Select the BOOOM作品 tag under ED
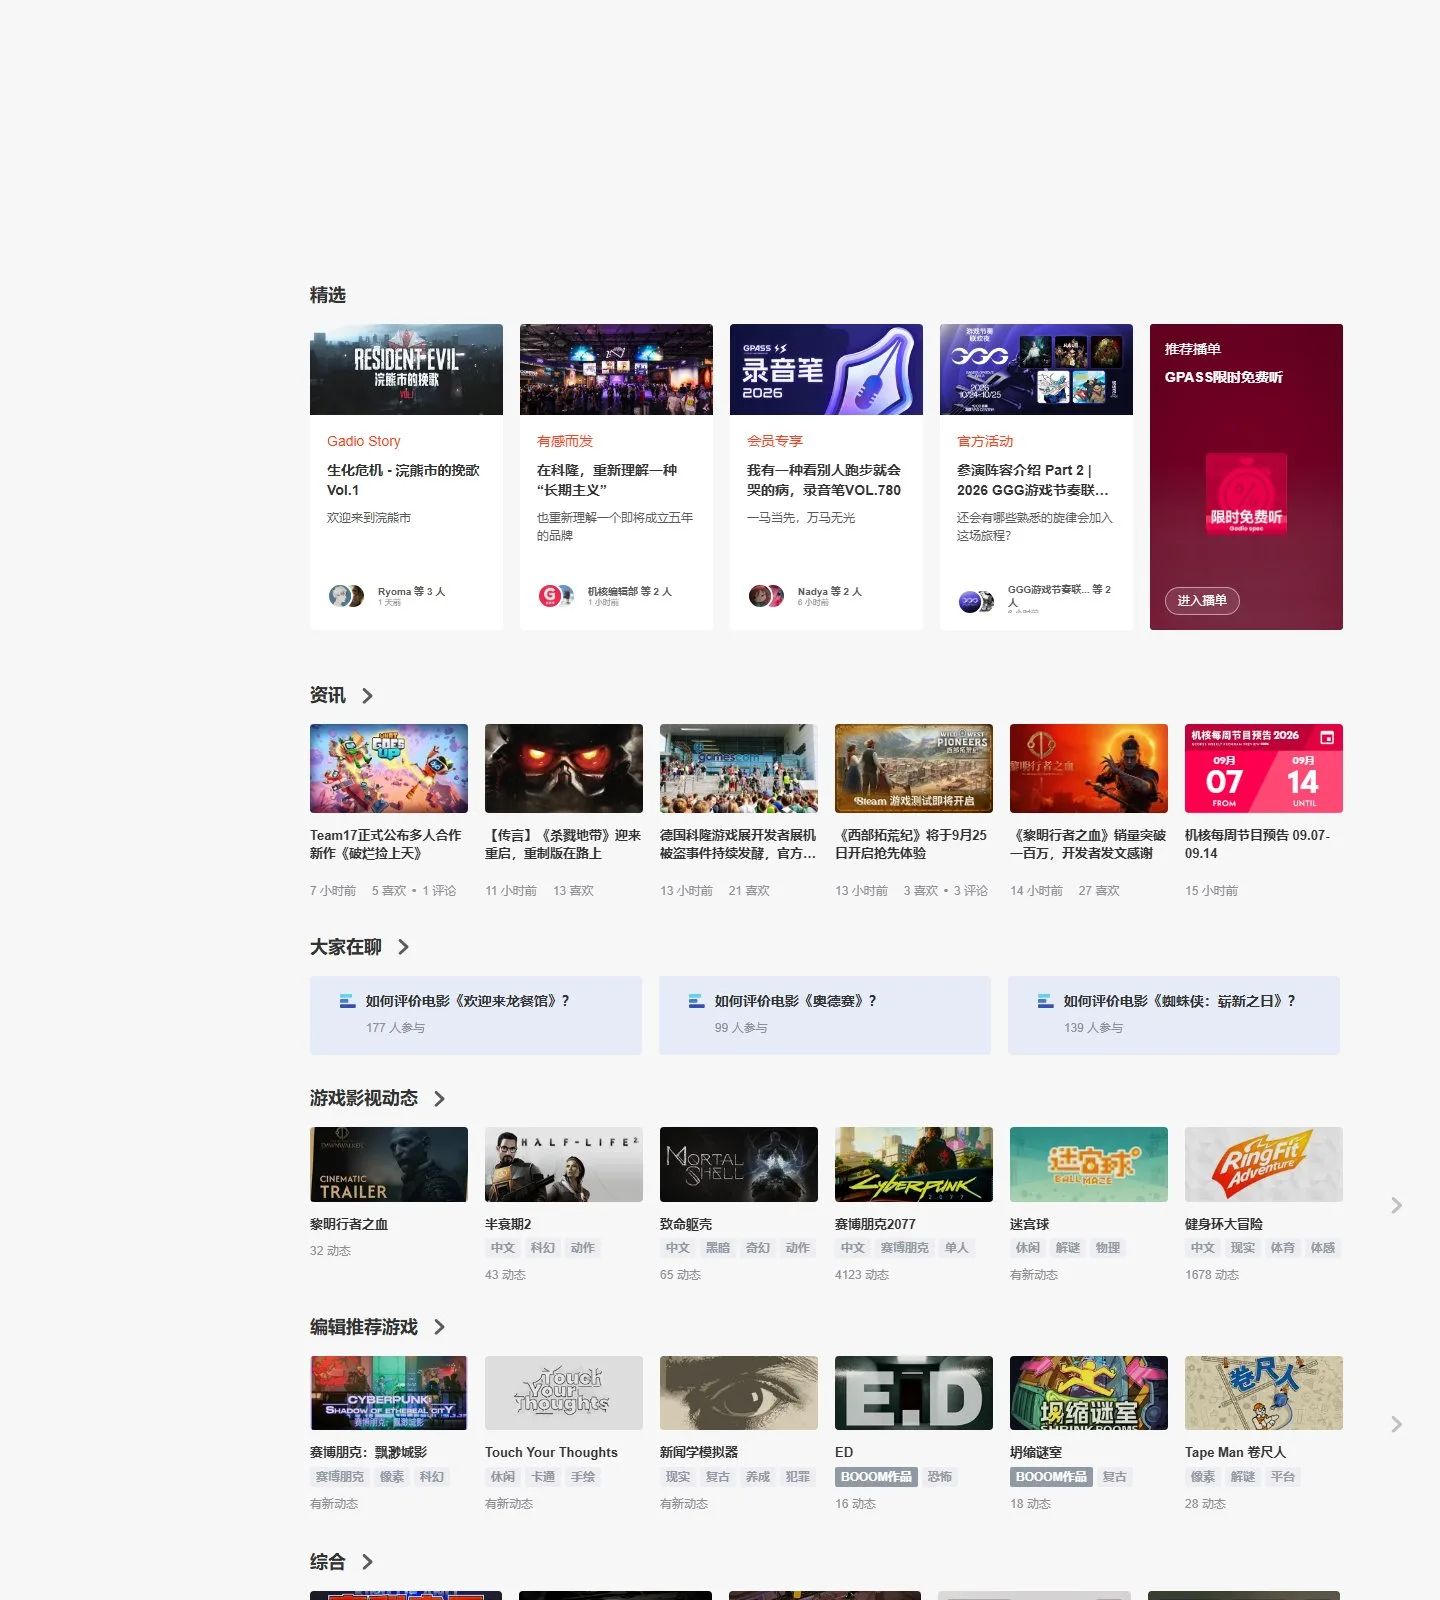 pos(876,1477)
